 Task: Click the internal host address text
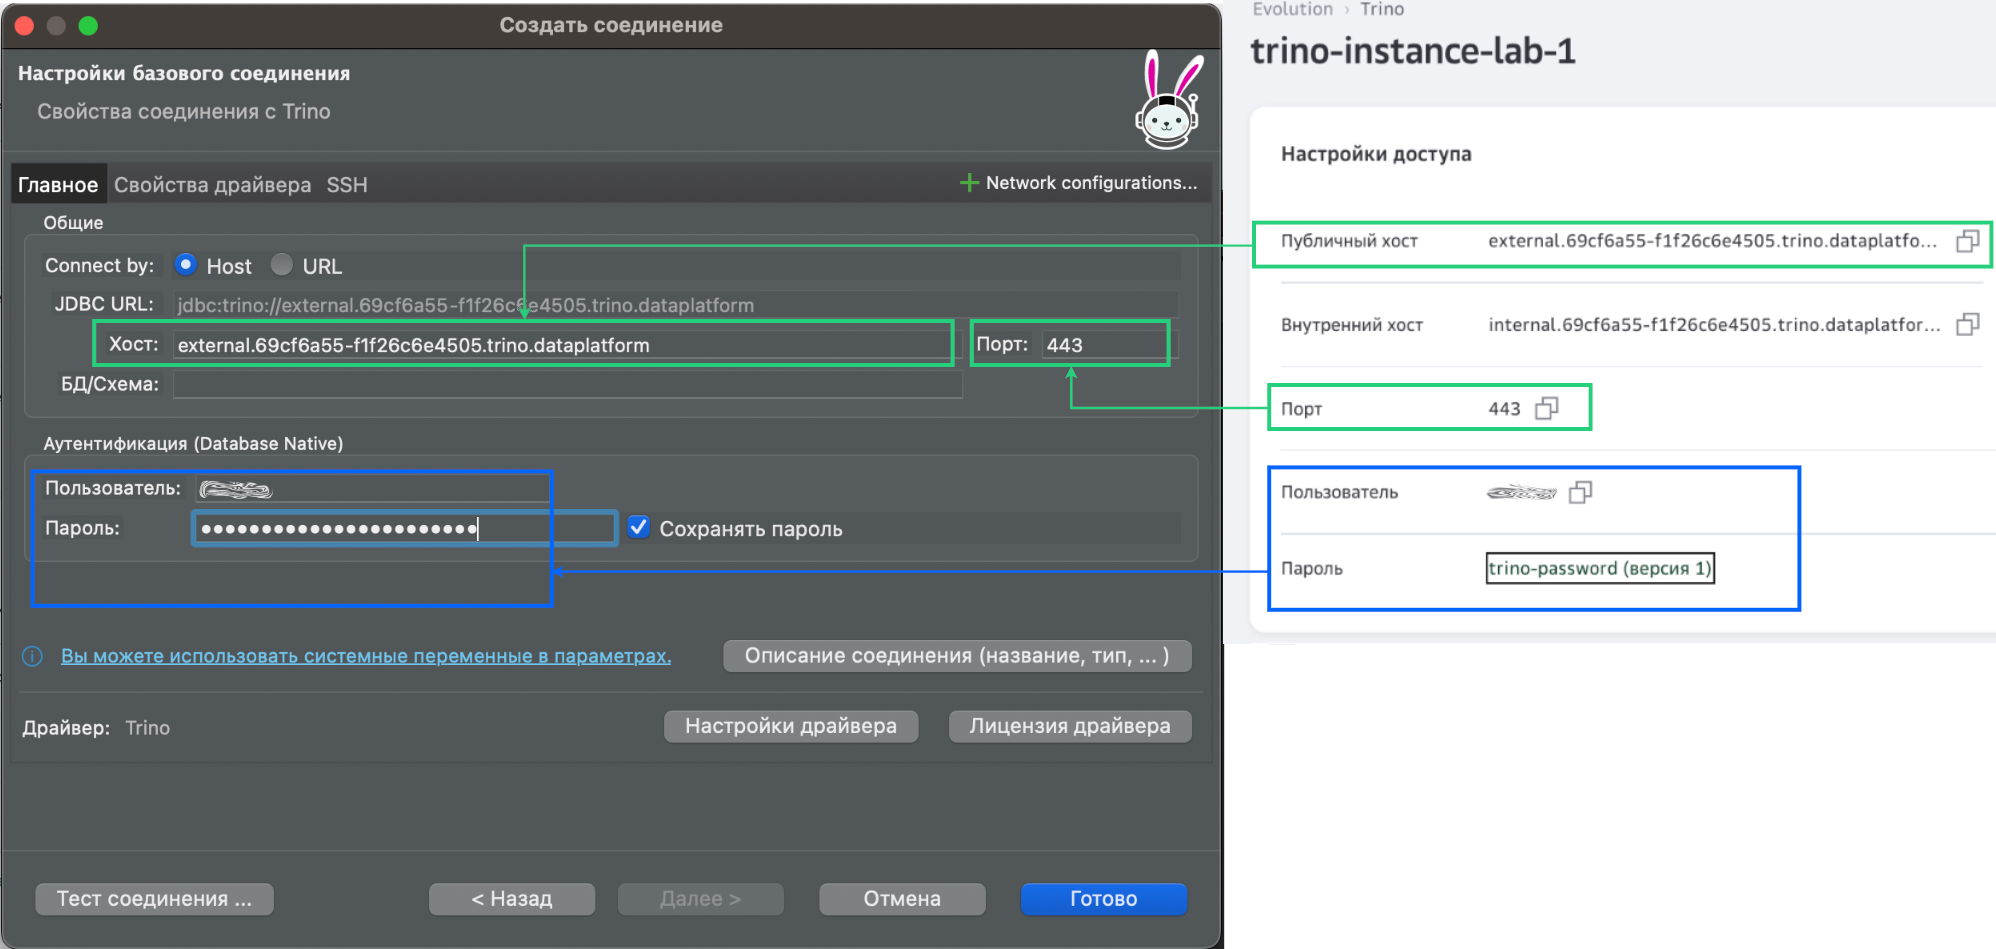coord(1714,325)
